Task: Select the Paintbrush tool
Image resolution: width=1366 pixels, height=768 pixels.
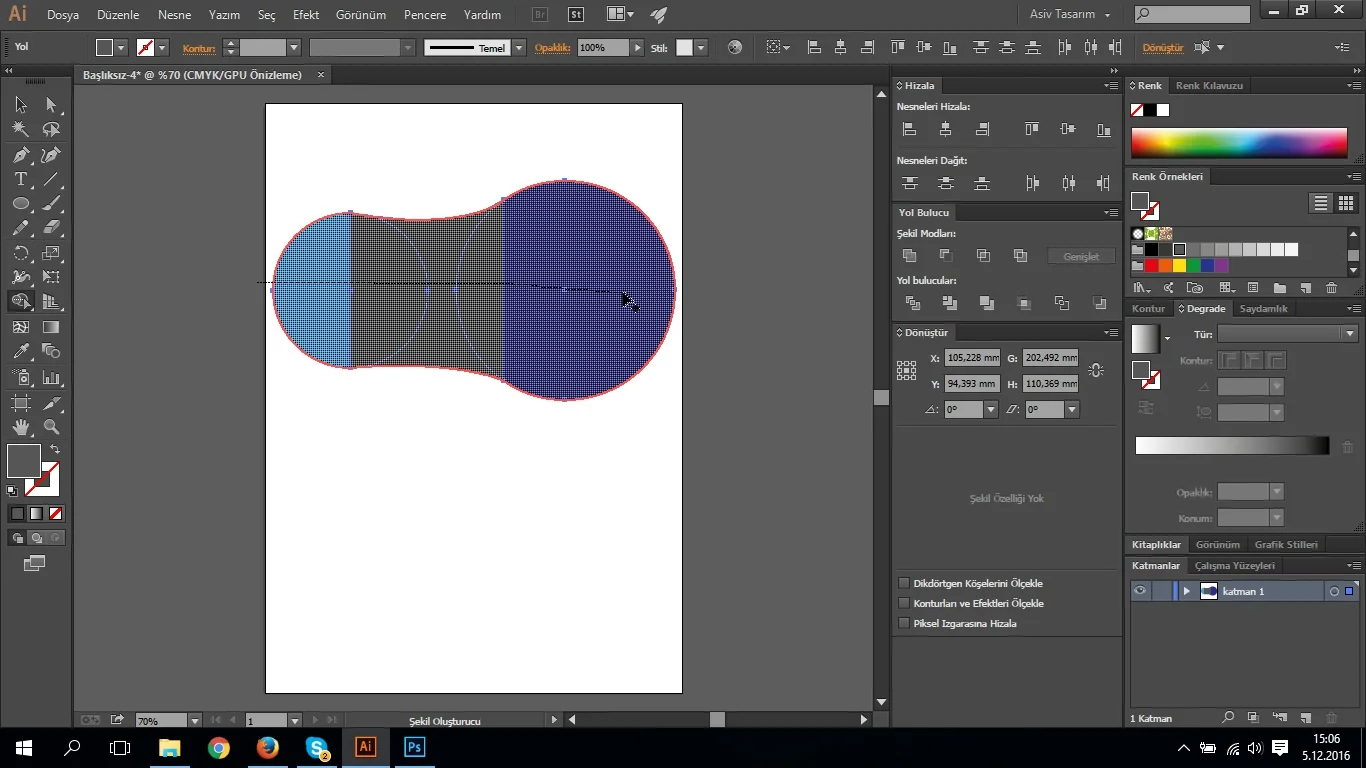Action: [51, 203]
